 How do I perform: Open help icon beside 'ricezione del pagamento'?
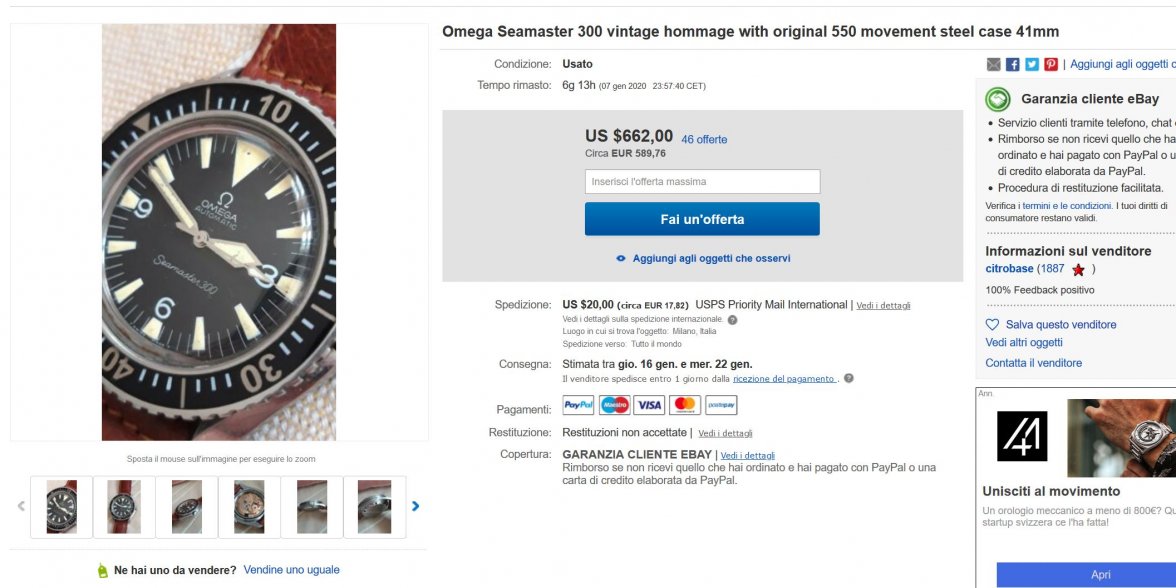[848, 379]
